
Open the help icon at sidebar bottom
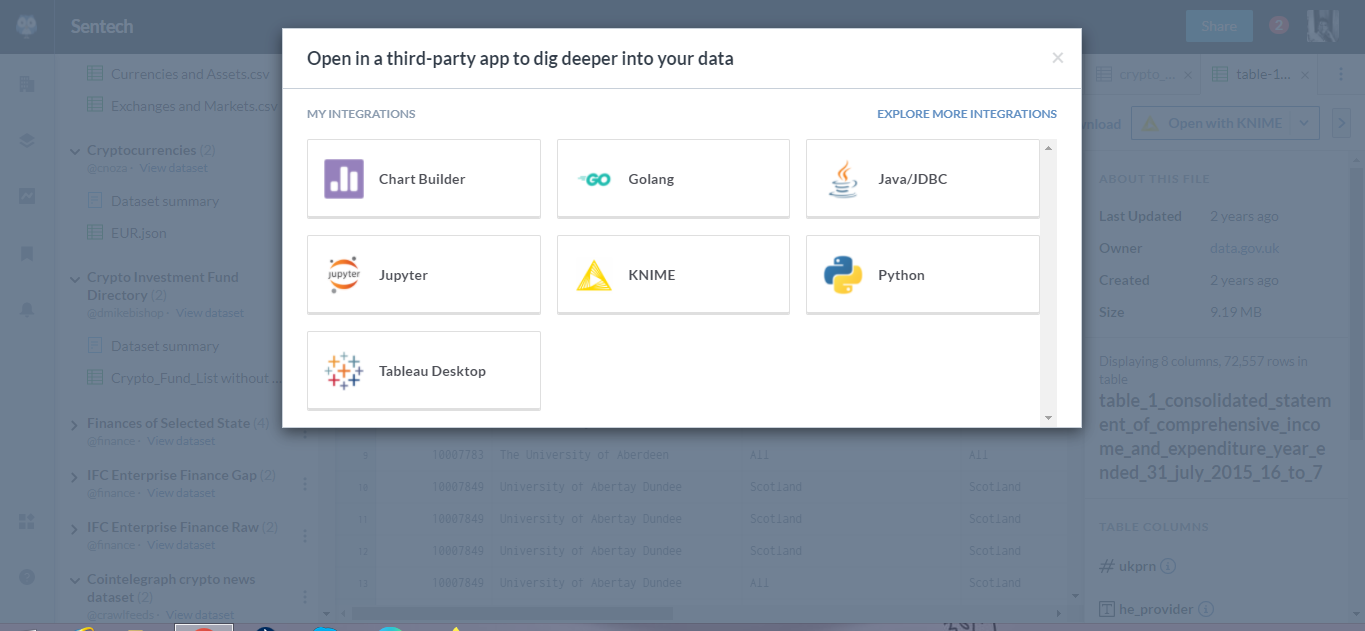(27, 577)
